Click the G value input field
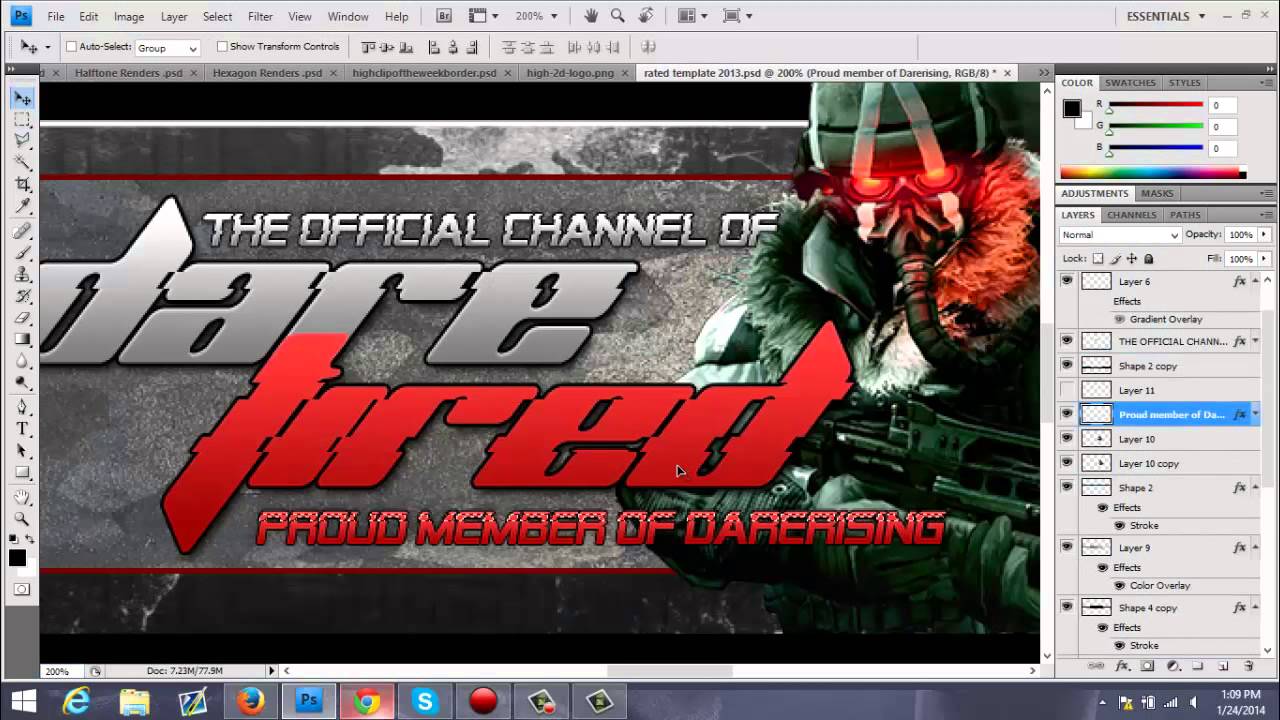 pyautogui.click(x=1223, y=126)
